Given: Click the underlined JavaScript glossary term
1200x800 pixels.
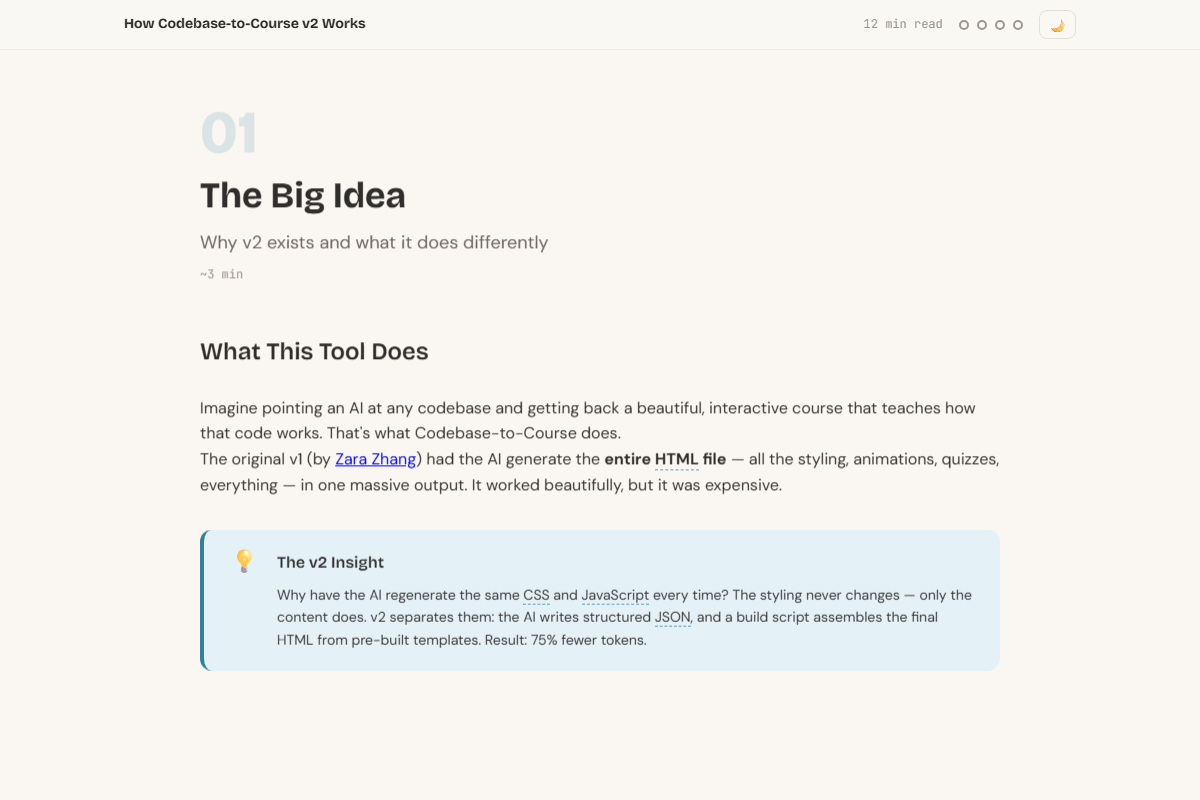Looking at the screenshot, I should coord(615,595).
